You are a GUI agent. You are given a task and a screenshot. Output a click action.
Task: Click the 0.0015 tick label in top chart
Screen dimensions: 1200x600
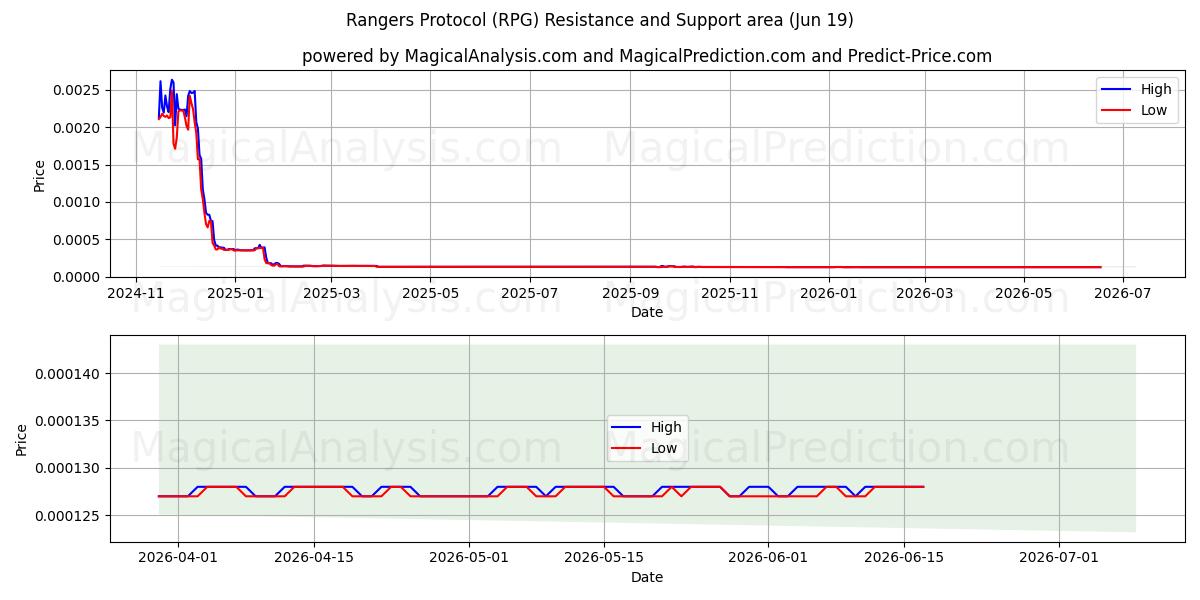(x=78, y=165)
